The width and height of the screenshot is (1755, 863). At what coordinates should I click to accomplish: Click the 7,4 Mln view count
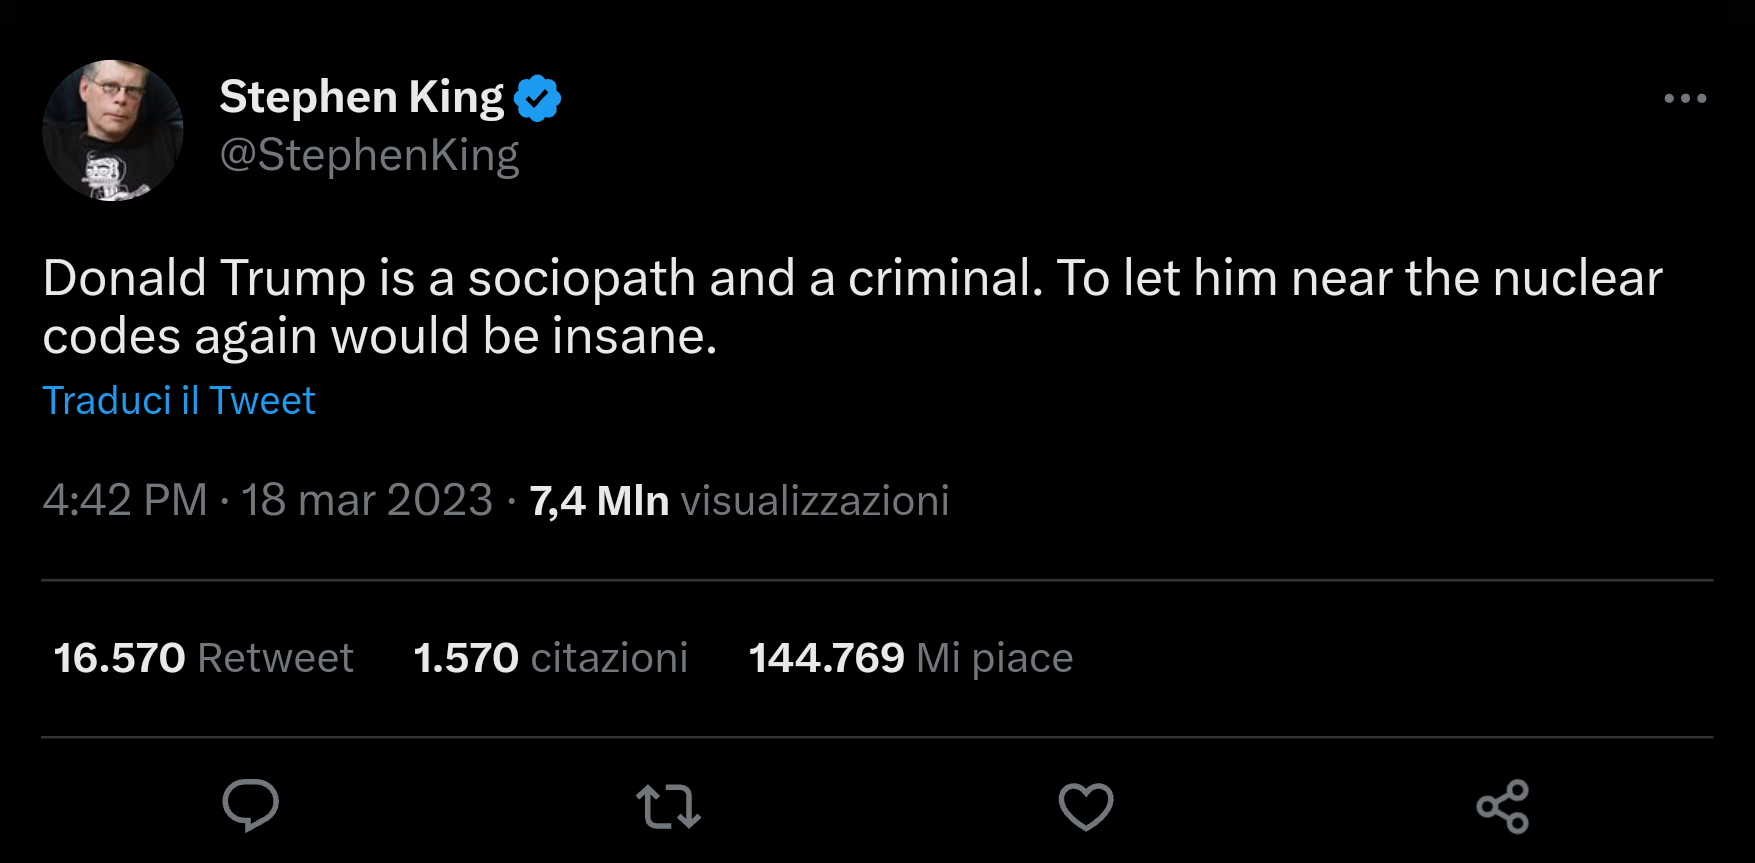(x=599, y=500)
